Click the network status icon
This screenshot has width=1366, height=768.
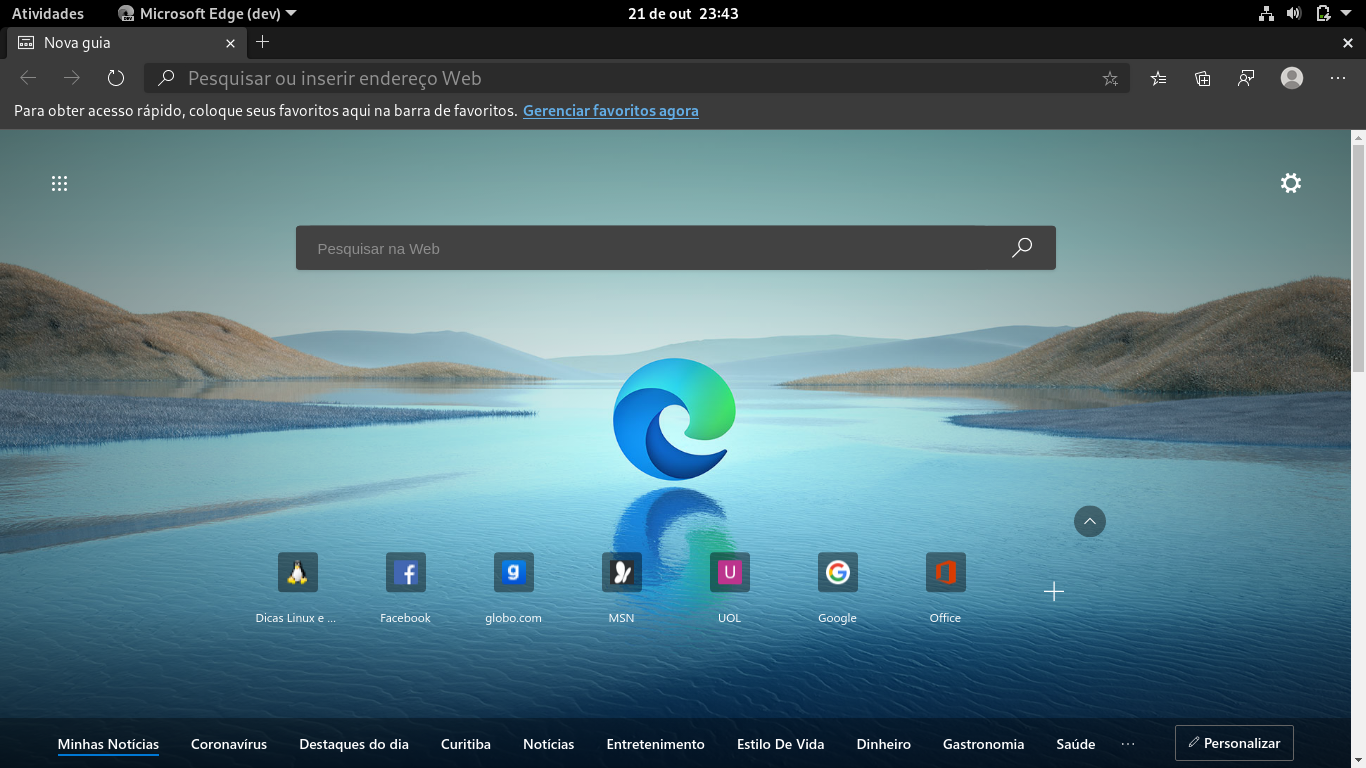[x=1266, y=13]
